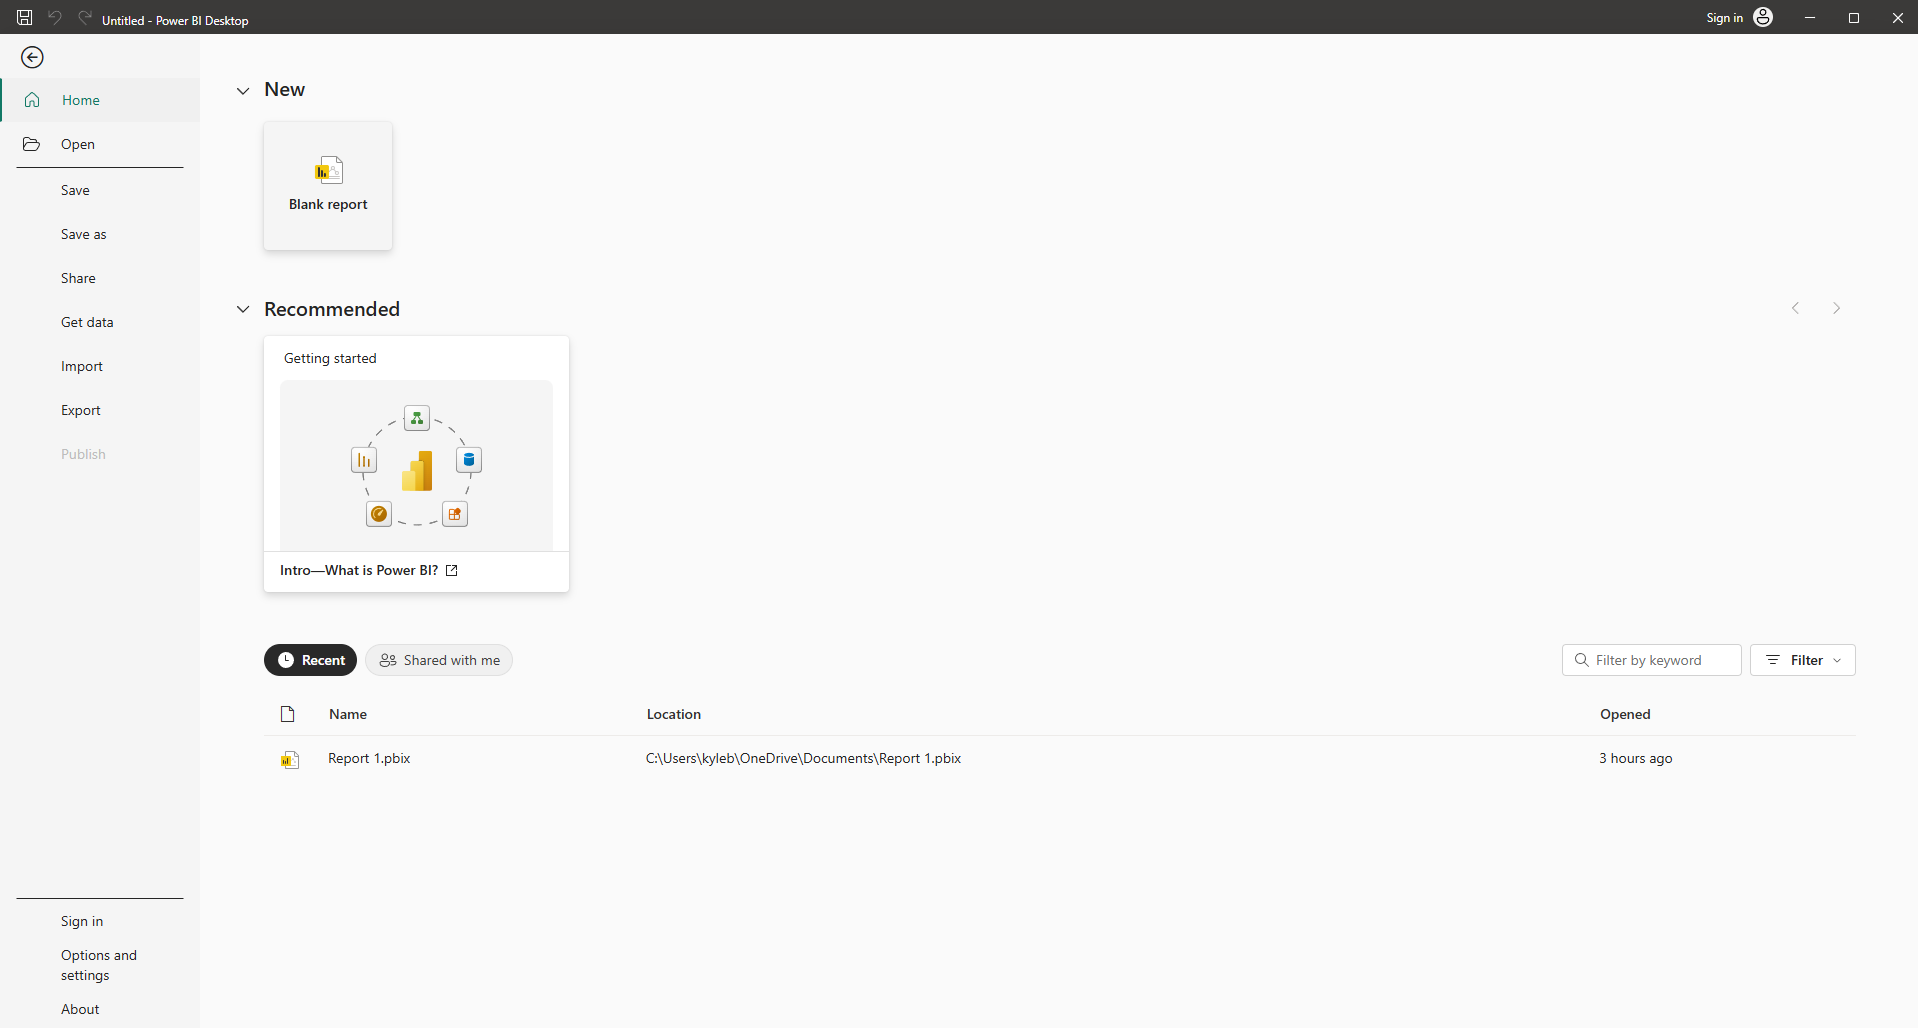Click the people icon on Shared tab
Screen dimensions: 1918x1028
pos(388,660)
